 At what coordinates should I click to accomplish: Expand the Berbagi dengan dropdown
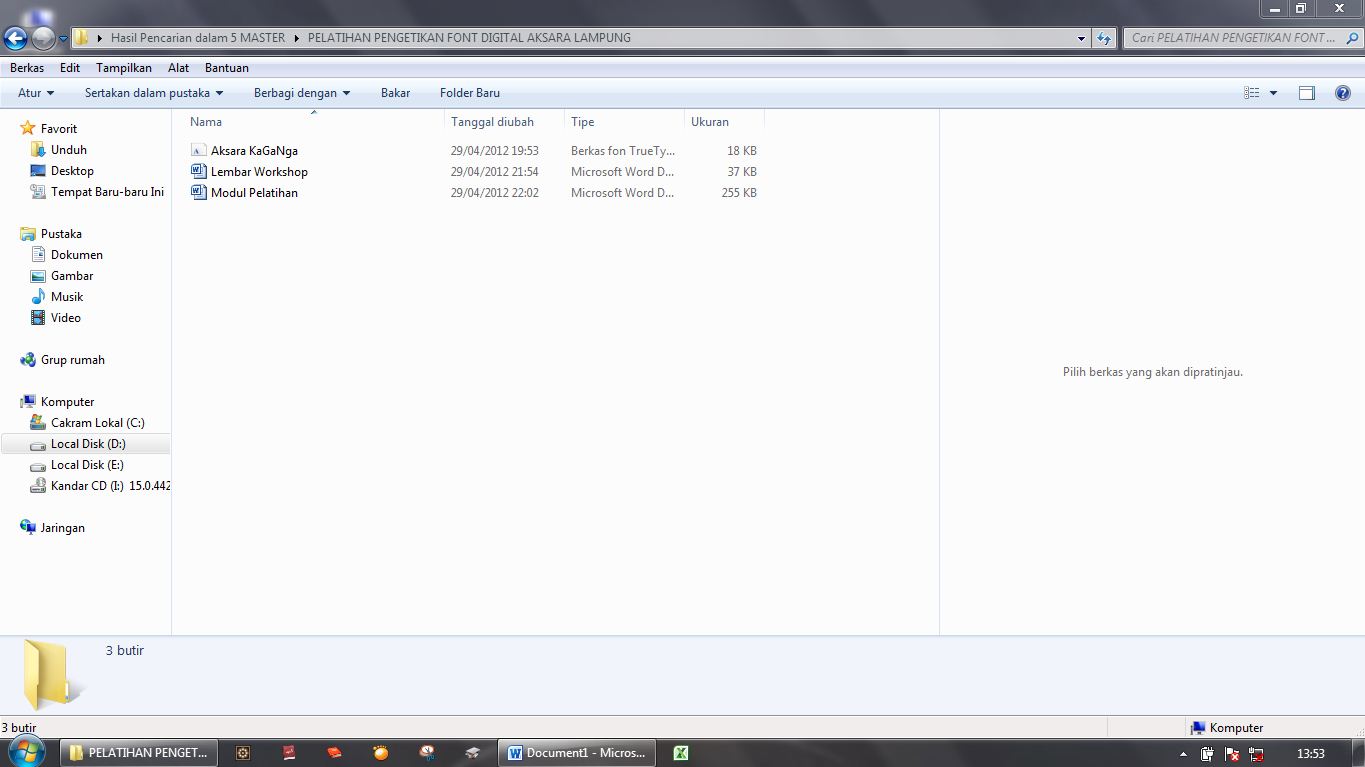[x=301, y=92]
